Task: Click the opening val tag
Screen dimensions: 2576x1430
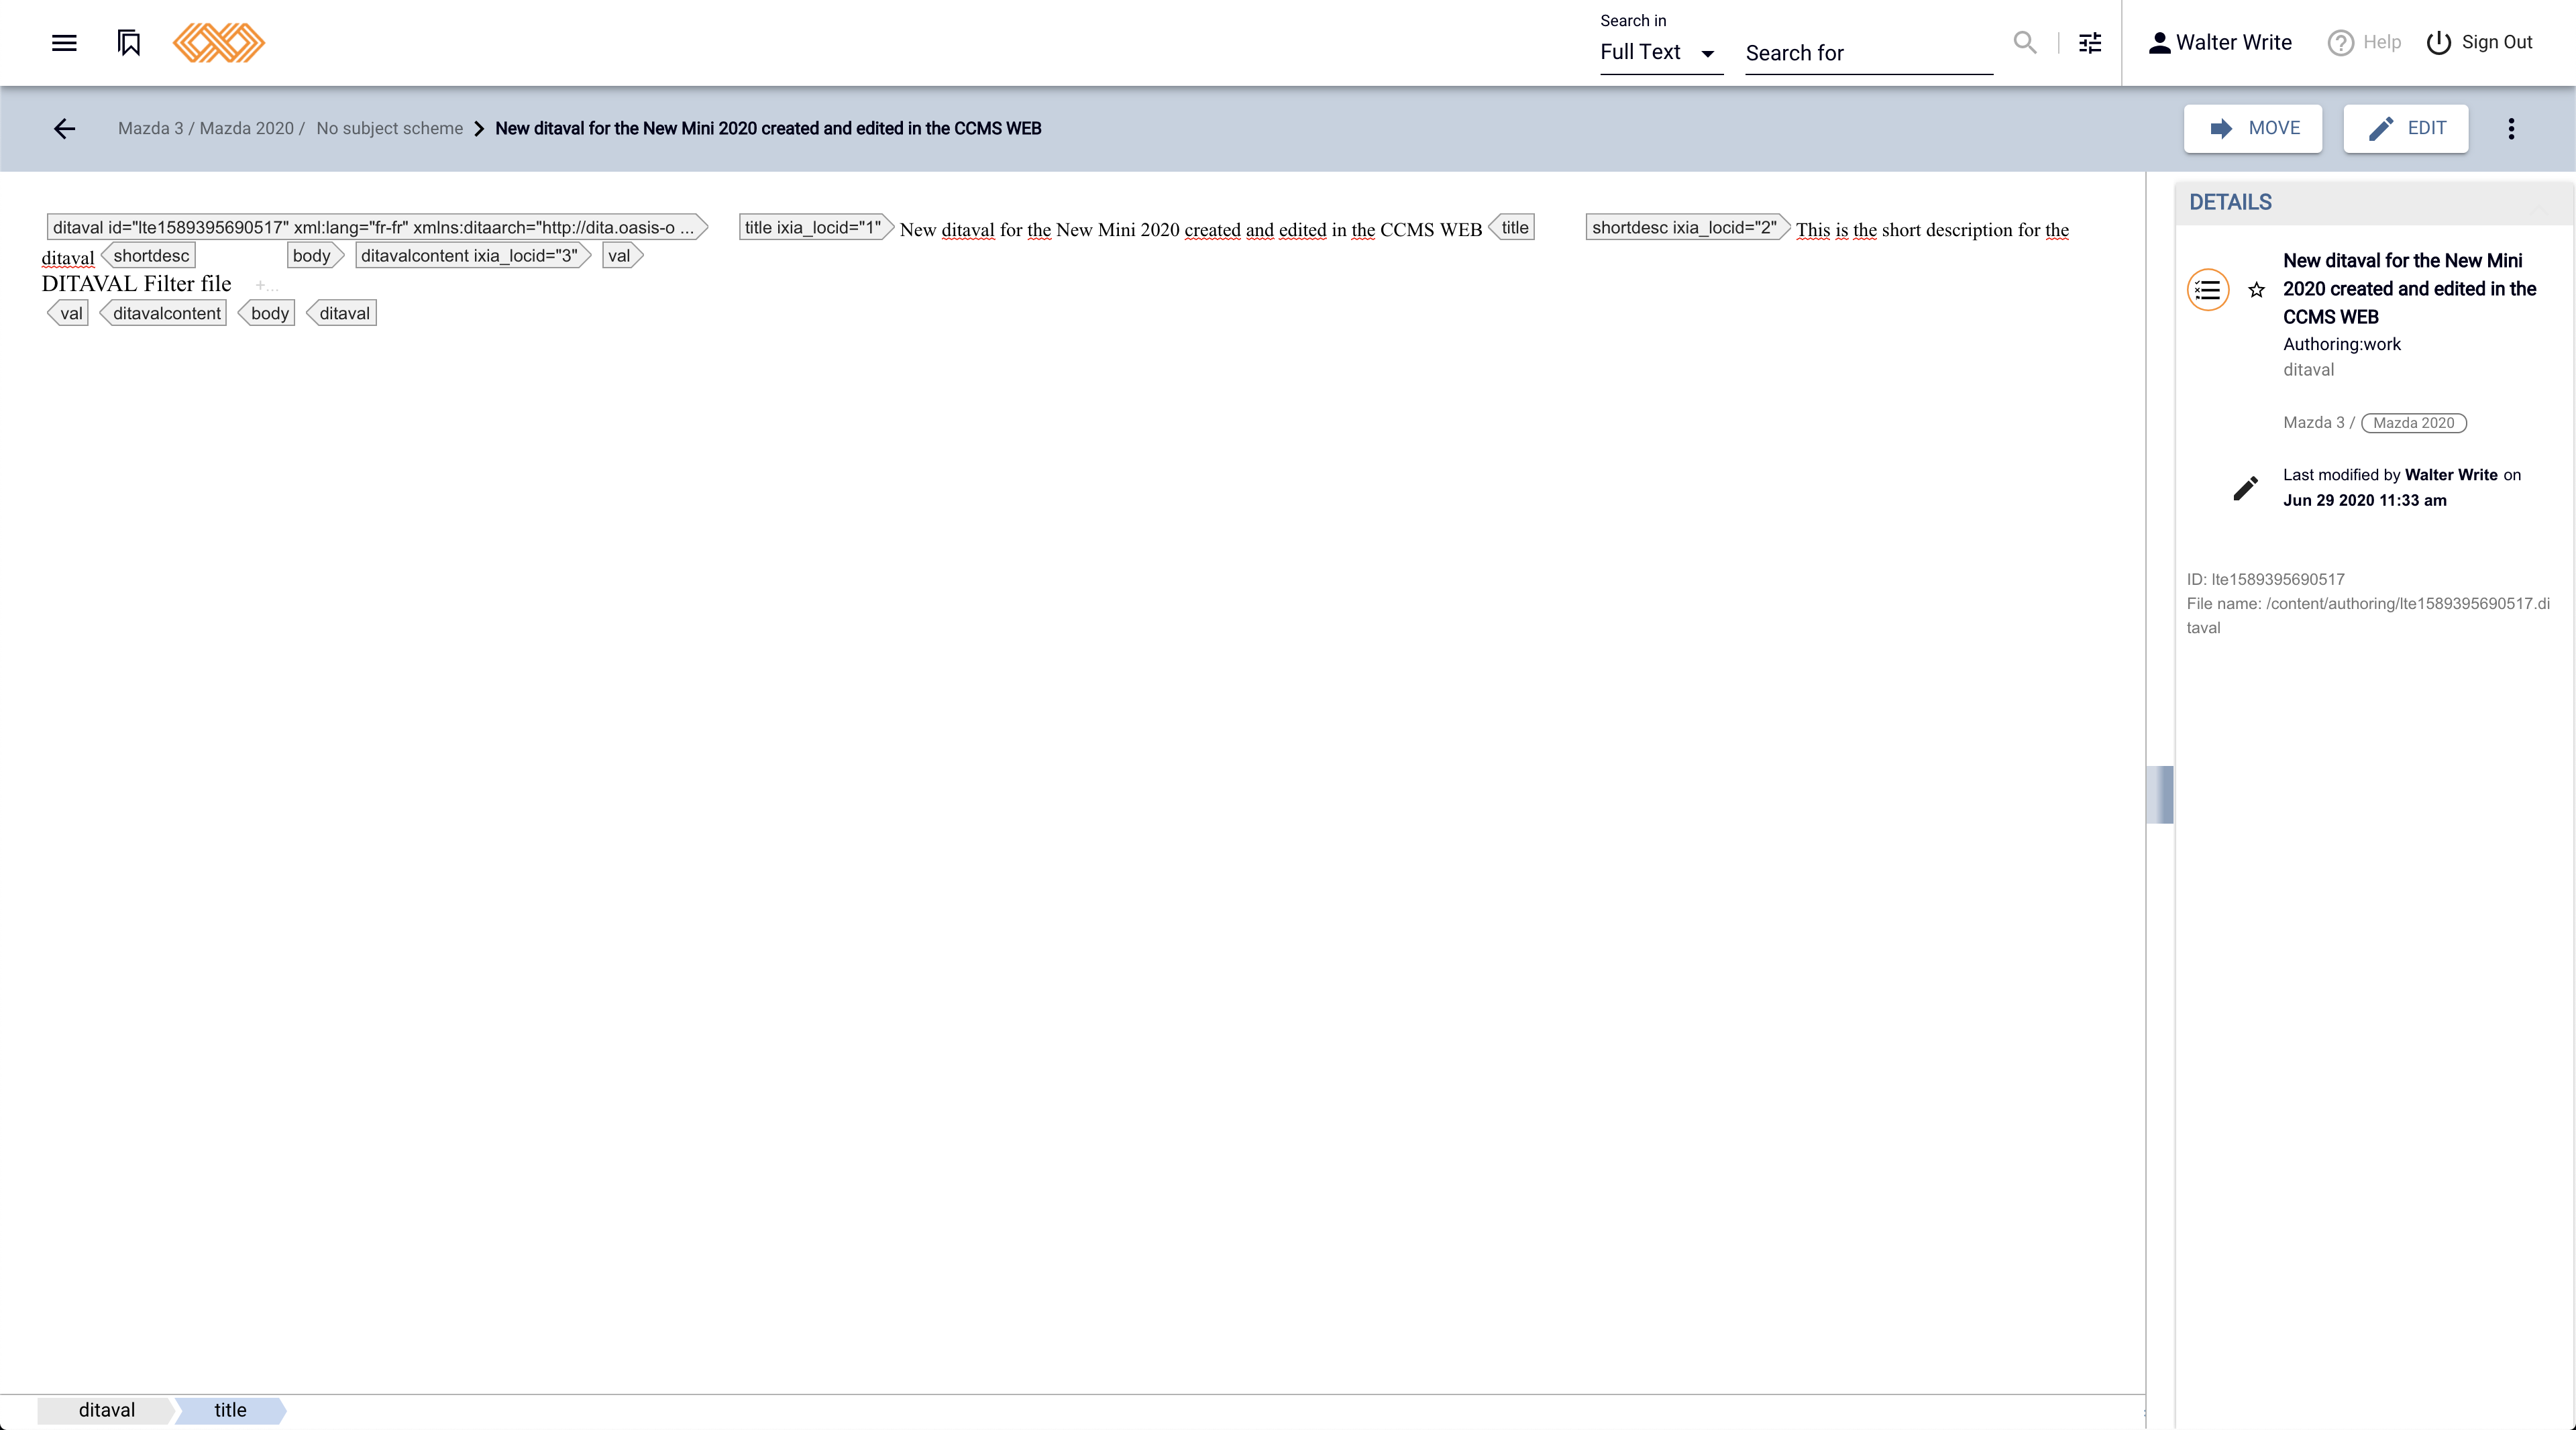Action: tap(623, 256)
